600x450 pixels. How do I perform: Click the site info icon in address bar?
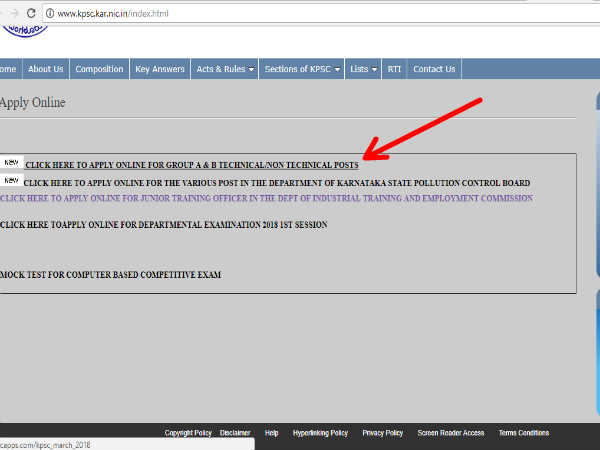(50, 13)
